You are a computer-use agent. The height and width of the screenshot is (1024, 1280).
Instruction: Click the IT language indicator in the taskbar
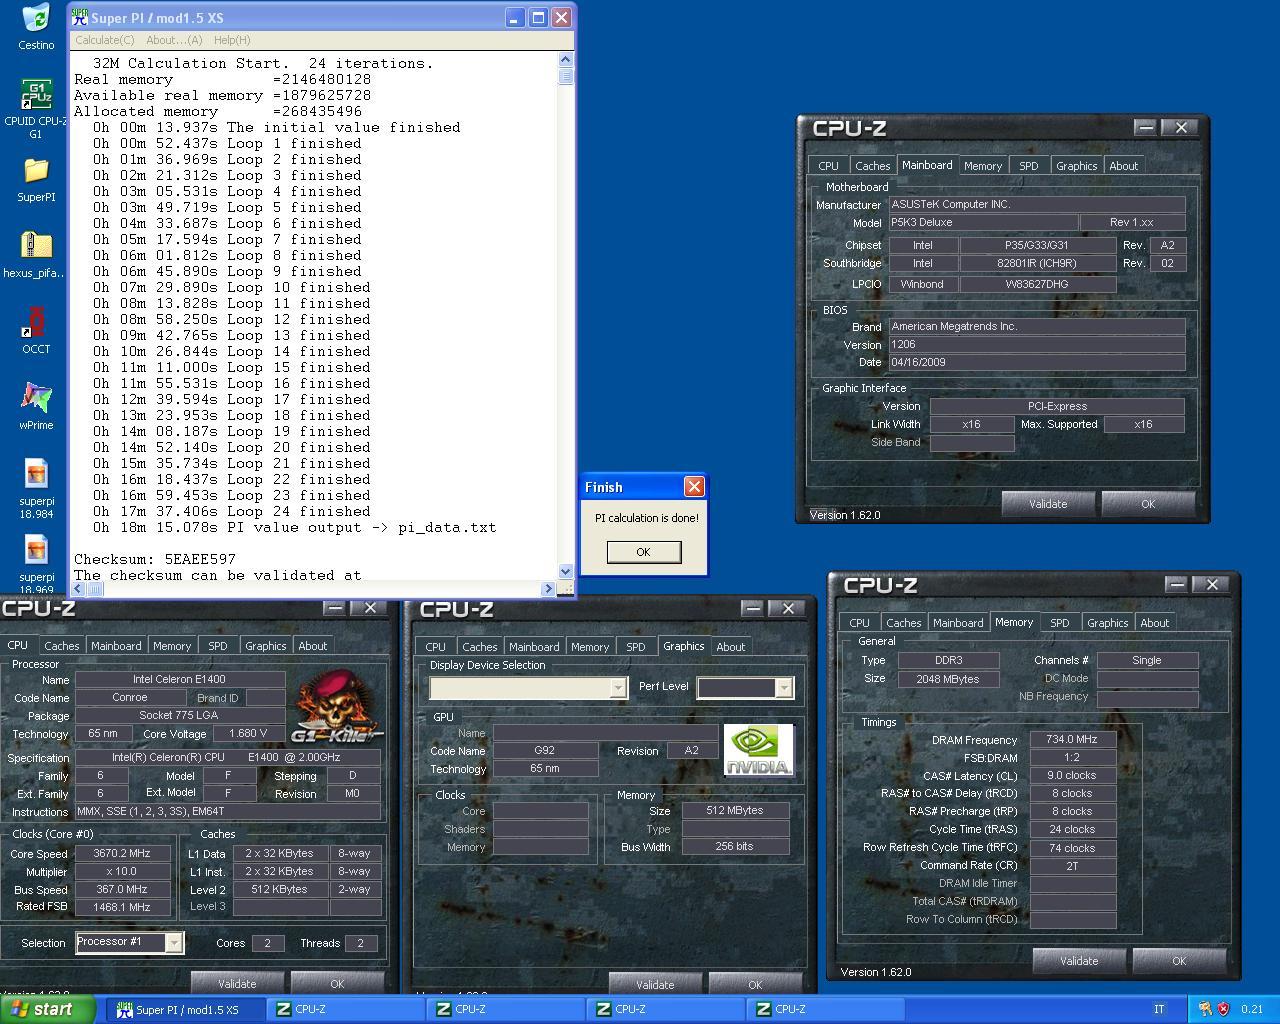click(1159, 1009)
